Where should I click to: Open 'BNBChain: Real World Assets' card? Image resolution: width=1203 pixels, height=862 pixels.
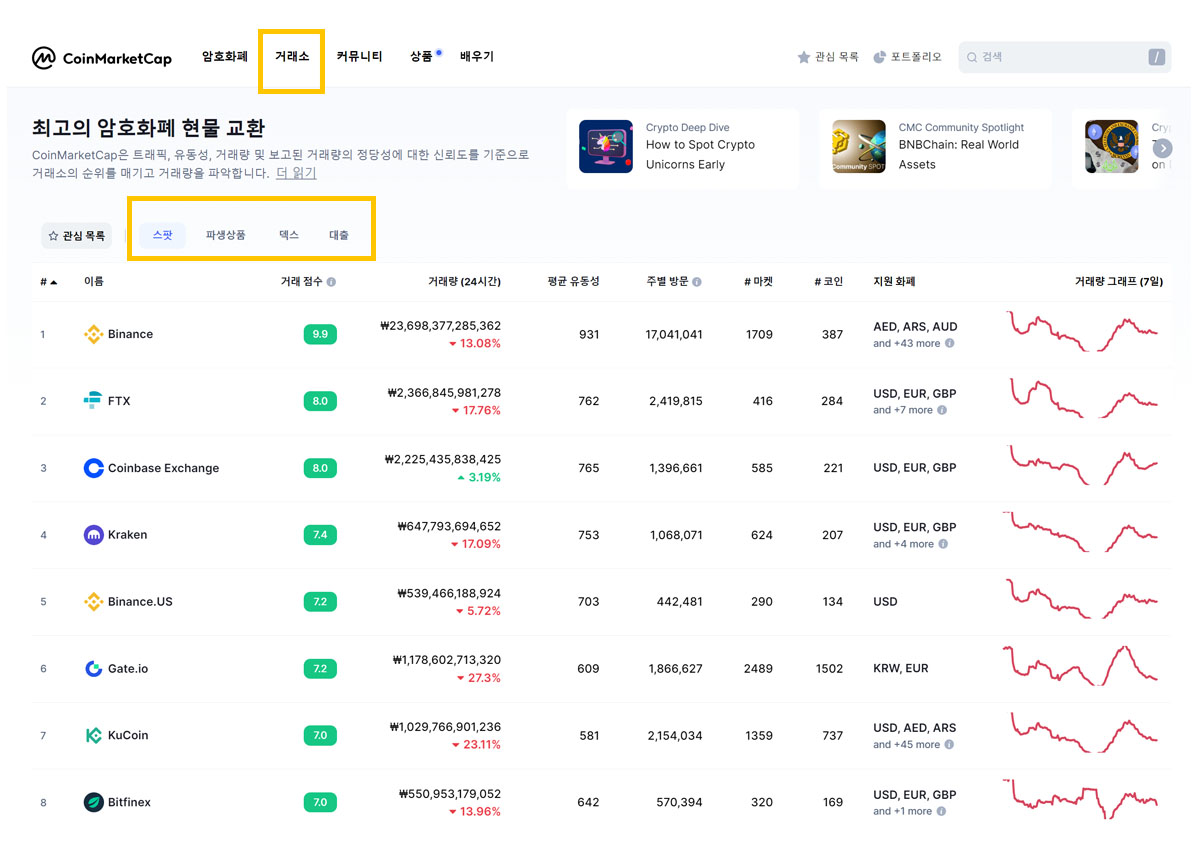click(x=935, y=148)
